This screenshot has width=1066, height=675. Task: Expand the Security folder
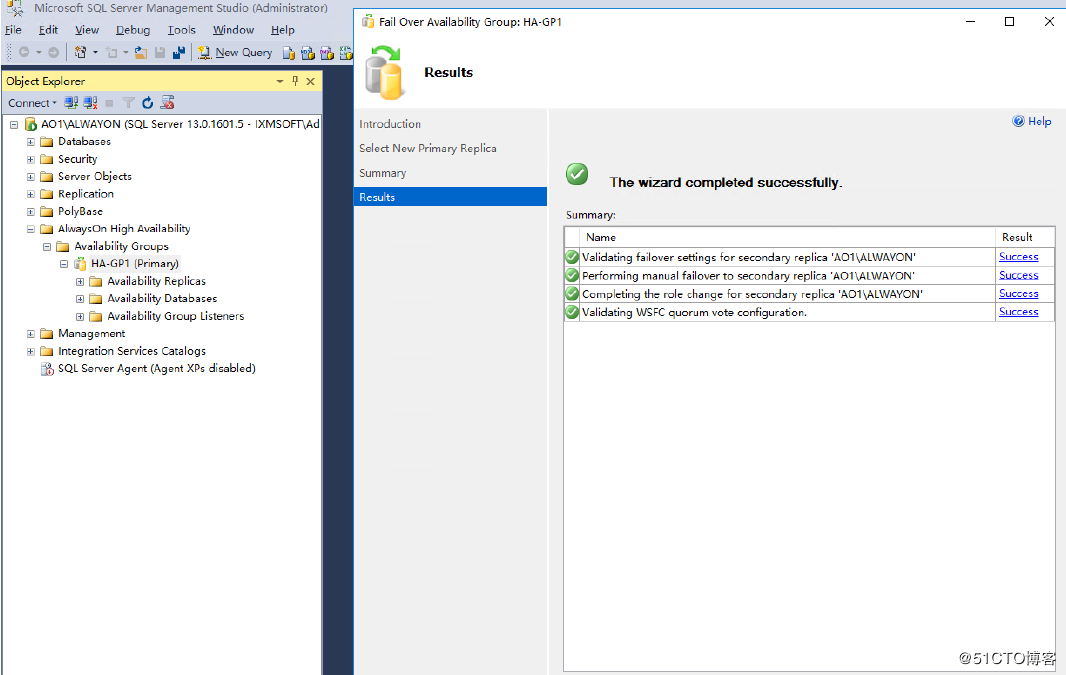(31, 159)
